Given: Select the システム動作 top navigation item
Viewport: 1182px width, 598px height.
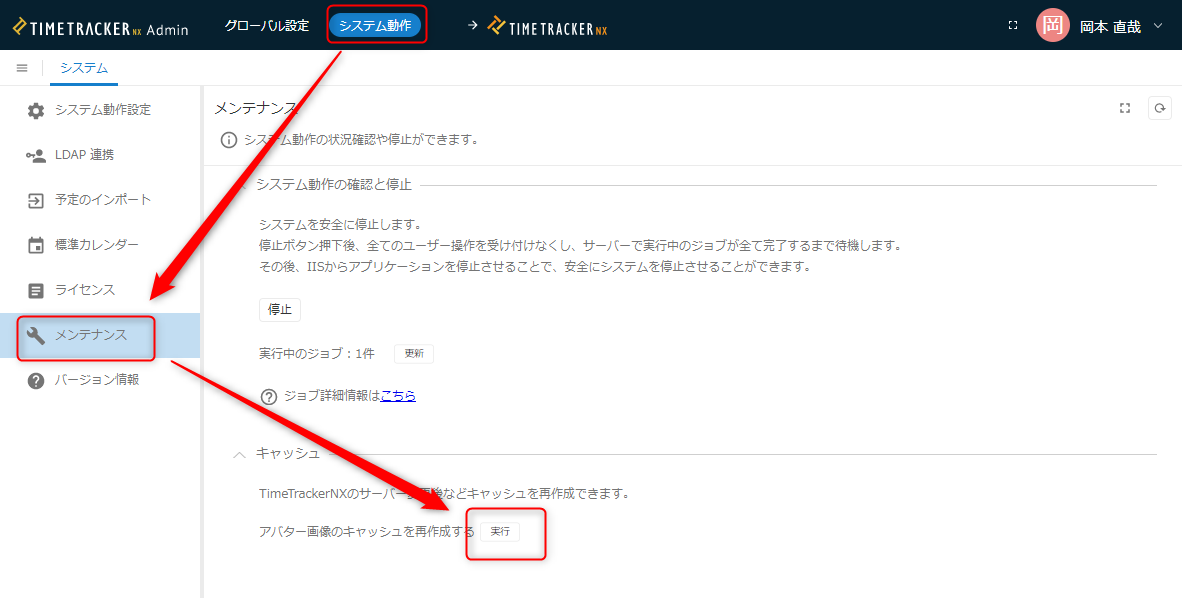Looking at the screenshot, I should click(375, 26).
